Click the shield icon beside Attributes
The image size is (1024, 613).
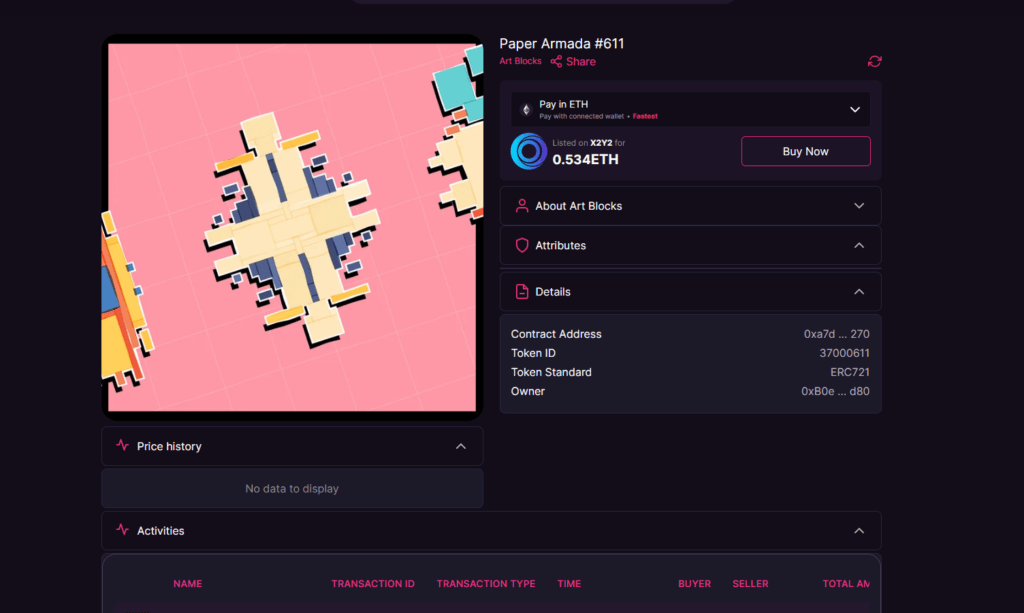click(x=521, y=246)
